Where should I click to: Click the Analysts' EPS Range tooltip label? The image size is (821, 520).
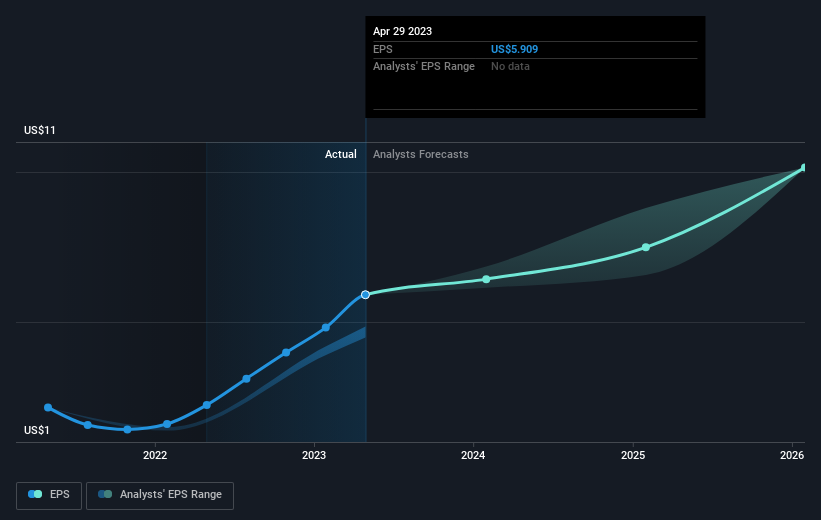pos(424,67)
